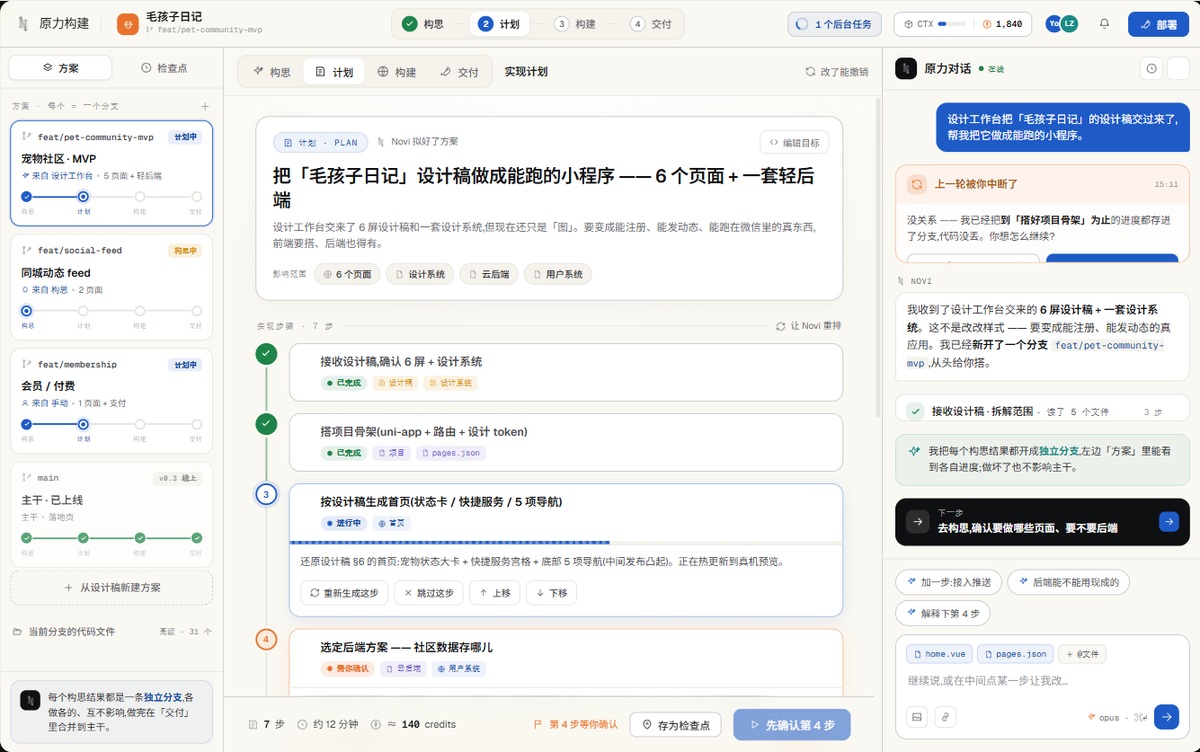Click the chat history clock icon
The width and height of the screenshot is (1200, 752).
point(1151,69)
